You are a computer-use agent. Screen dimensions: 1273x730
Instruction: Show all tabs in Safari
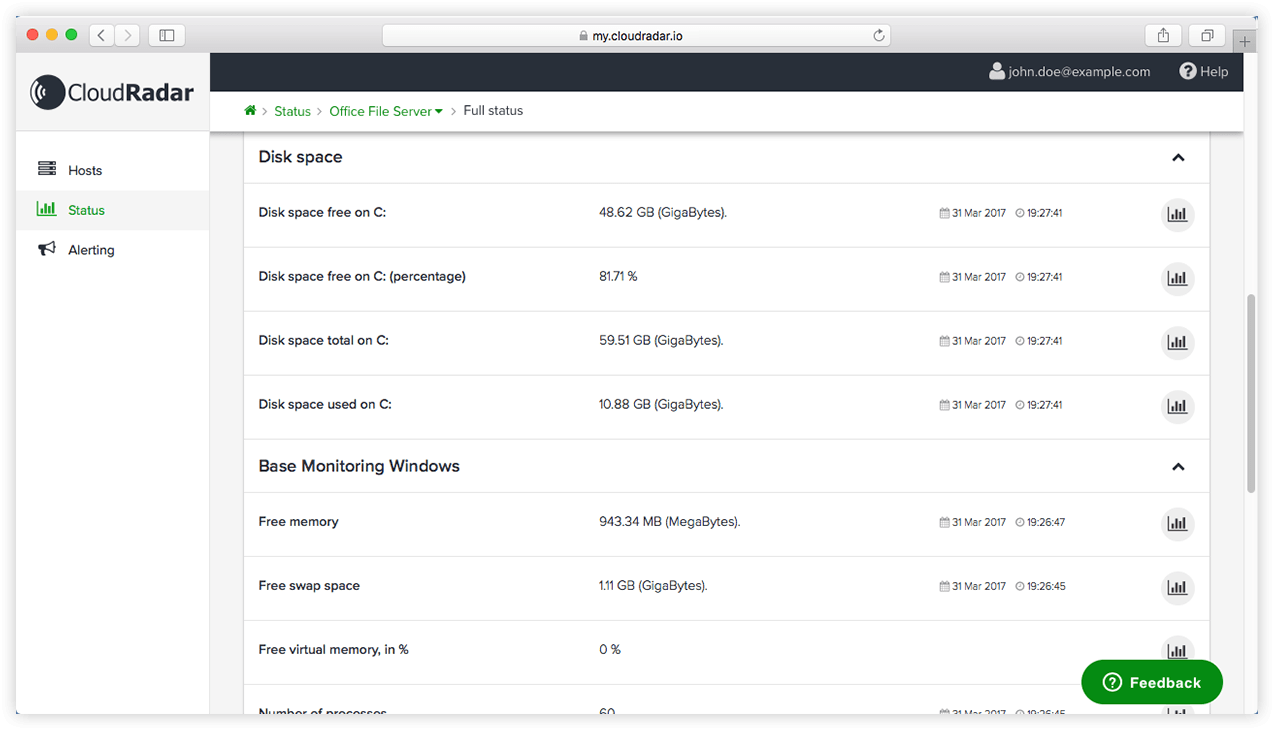click(1207, 35)
